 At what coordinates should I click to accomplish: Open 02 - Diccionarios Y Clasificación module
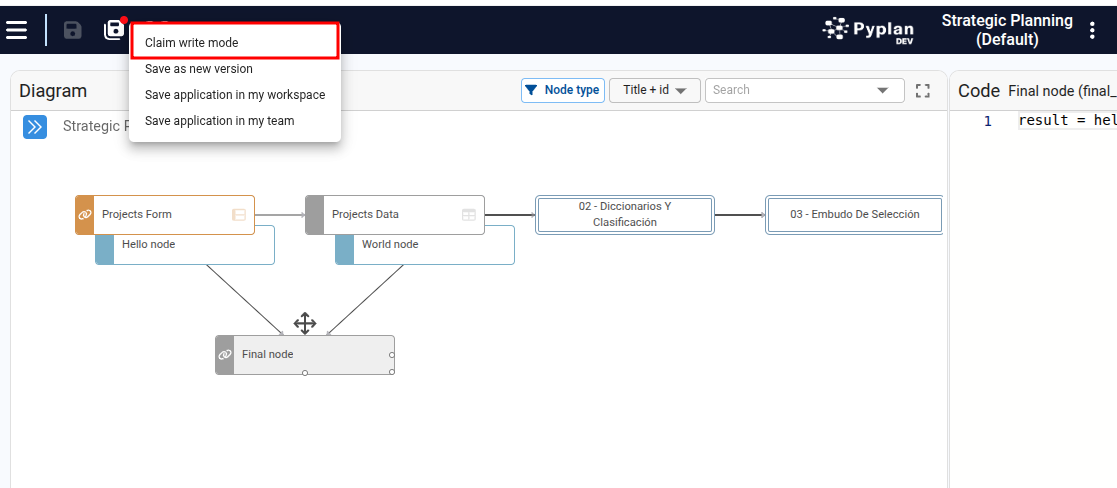[x=625, y=214]
